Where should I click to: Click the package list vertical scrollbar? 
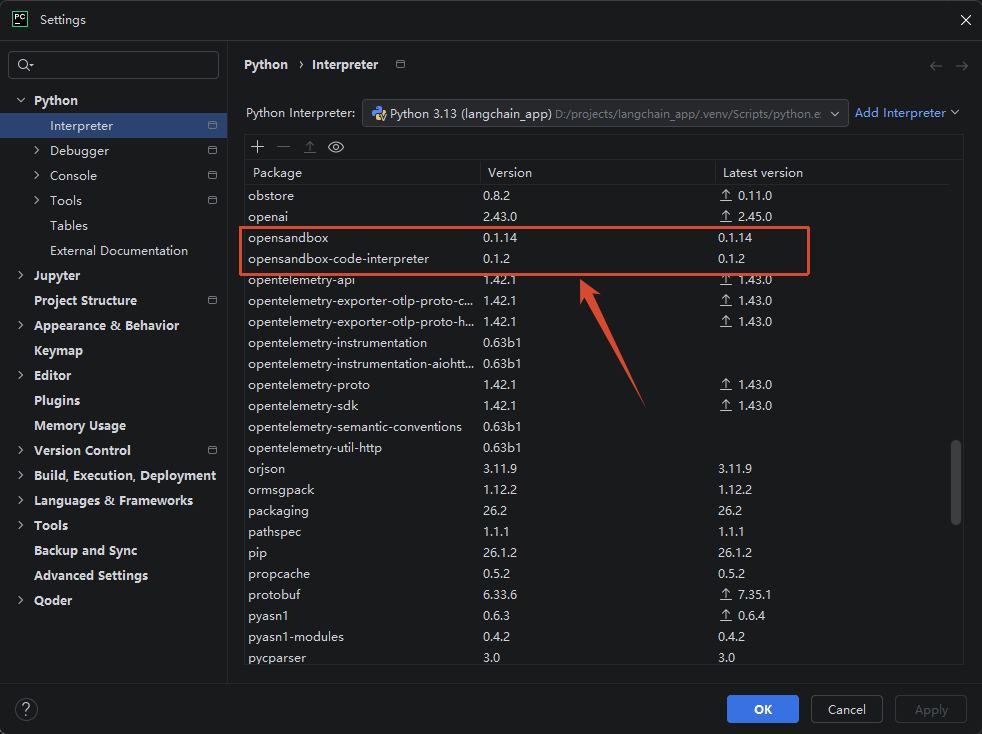click(956, 482)
